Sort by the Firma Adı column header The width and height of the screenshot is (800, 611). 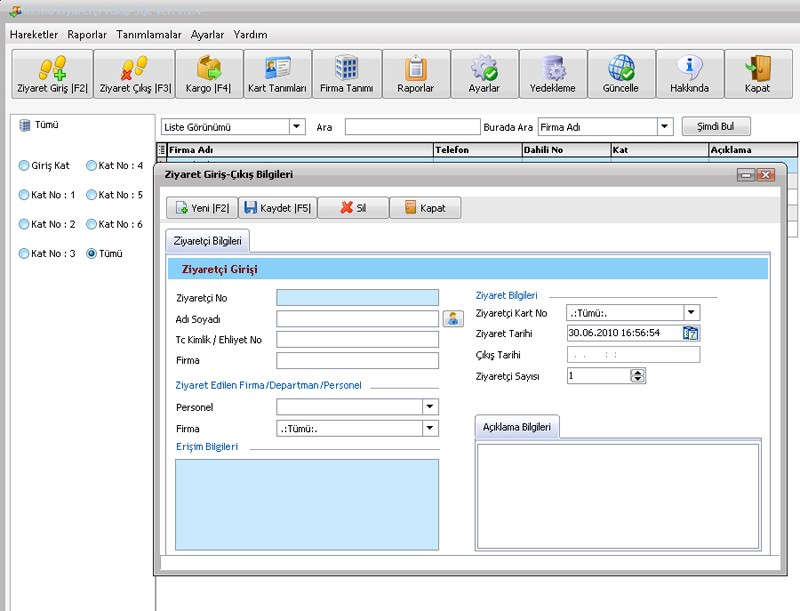pos(301,149)
